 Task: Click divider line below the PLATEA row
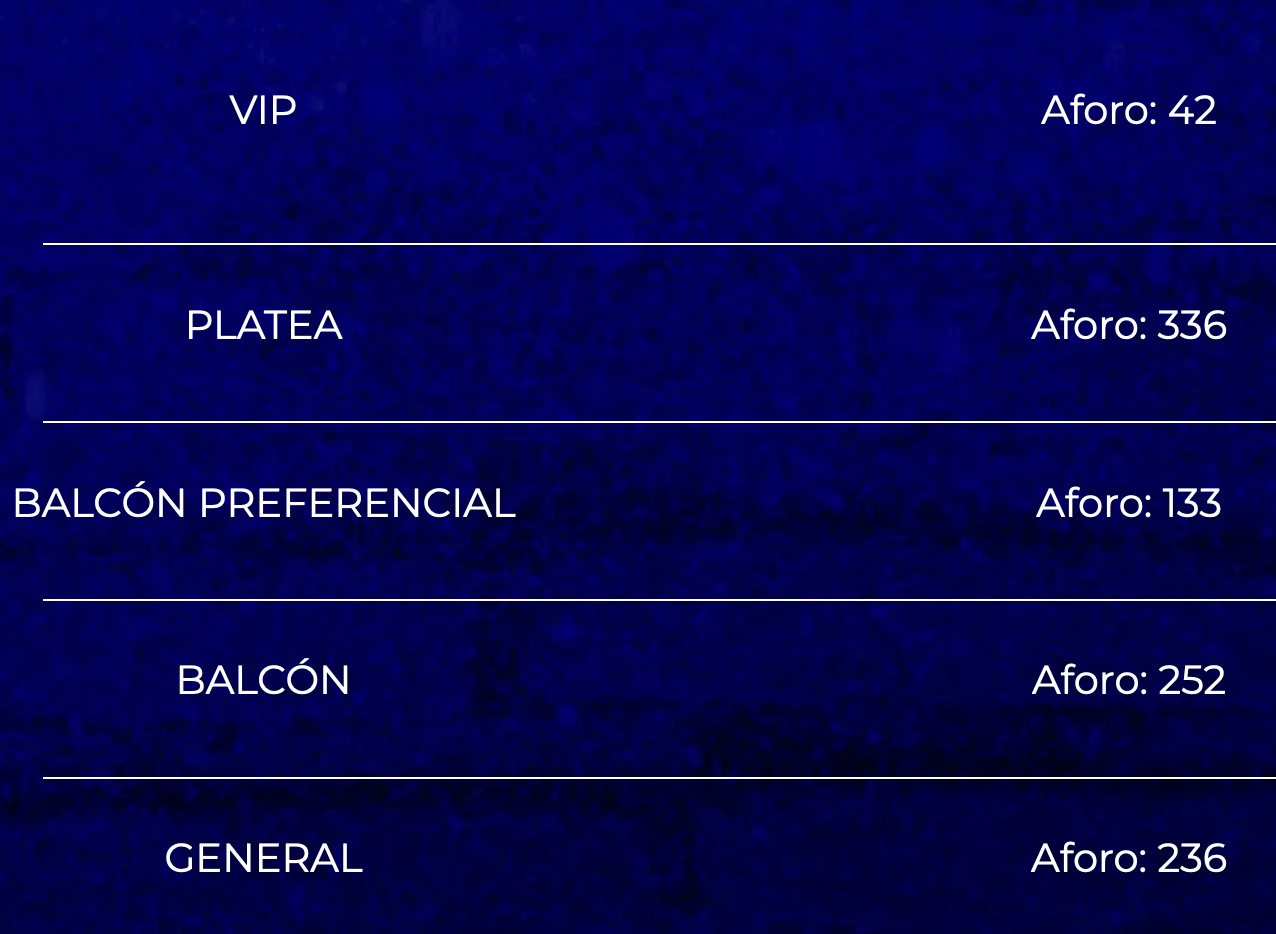[659, 422]
